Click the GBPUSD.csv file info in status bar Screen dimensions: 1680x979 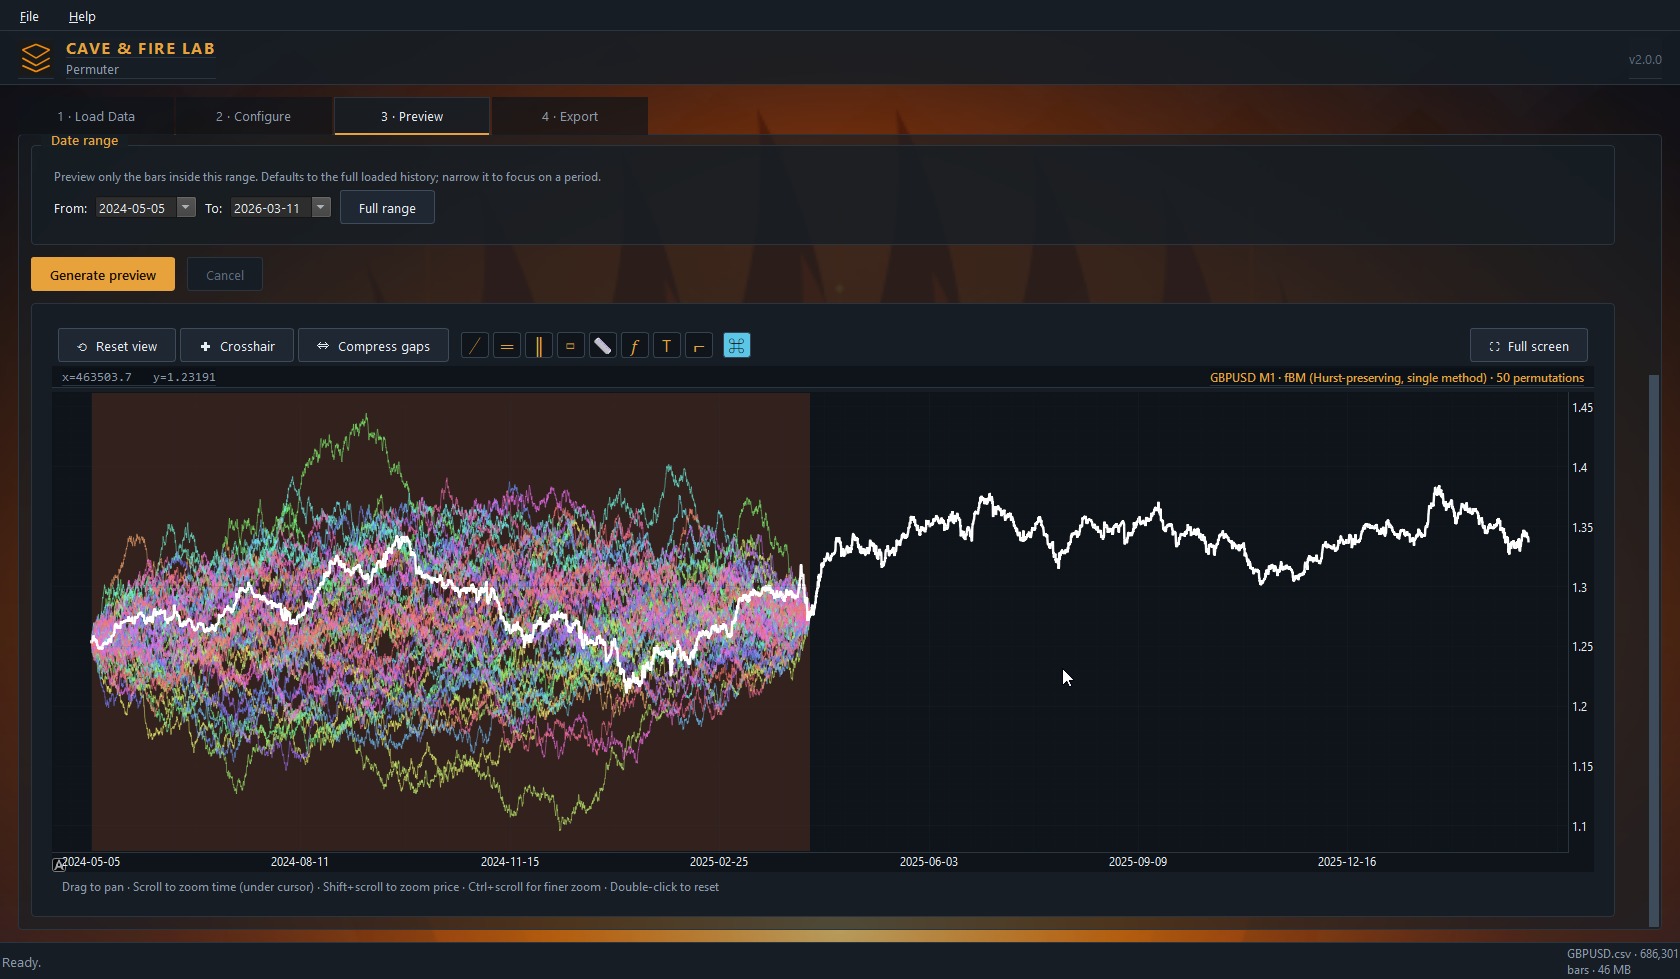1622,961
